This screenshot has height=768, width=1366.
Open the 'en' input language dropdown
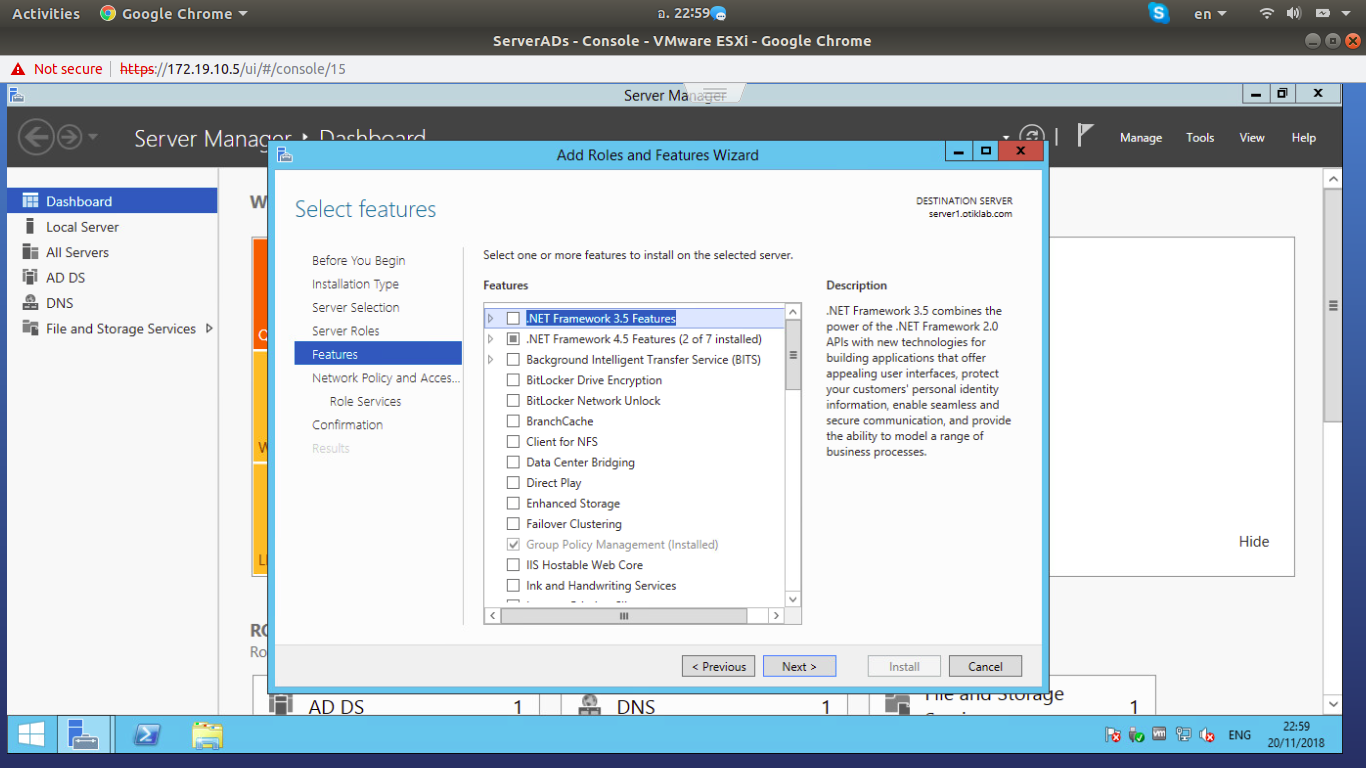1212,14
